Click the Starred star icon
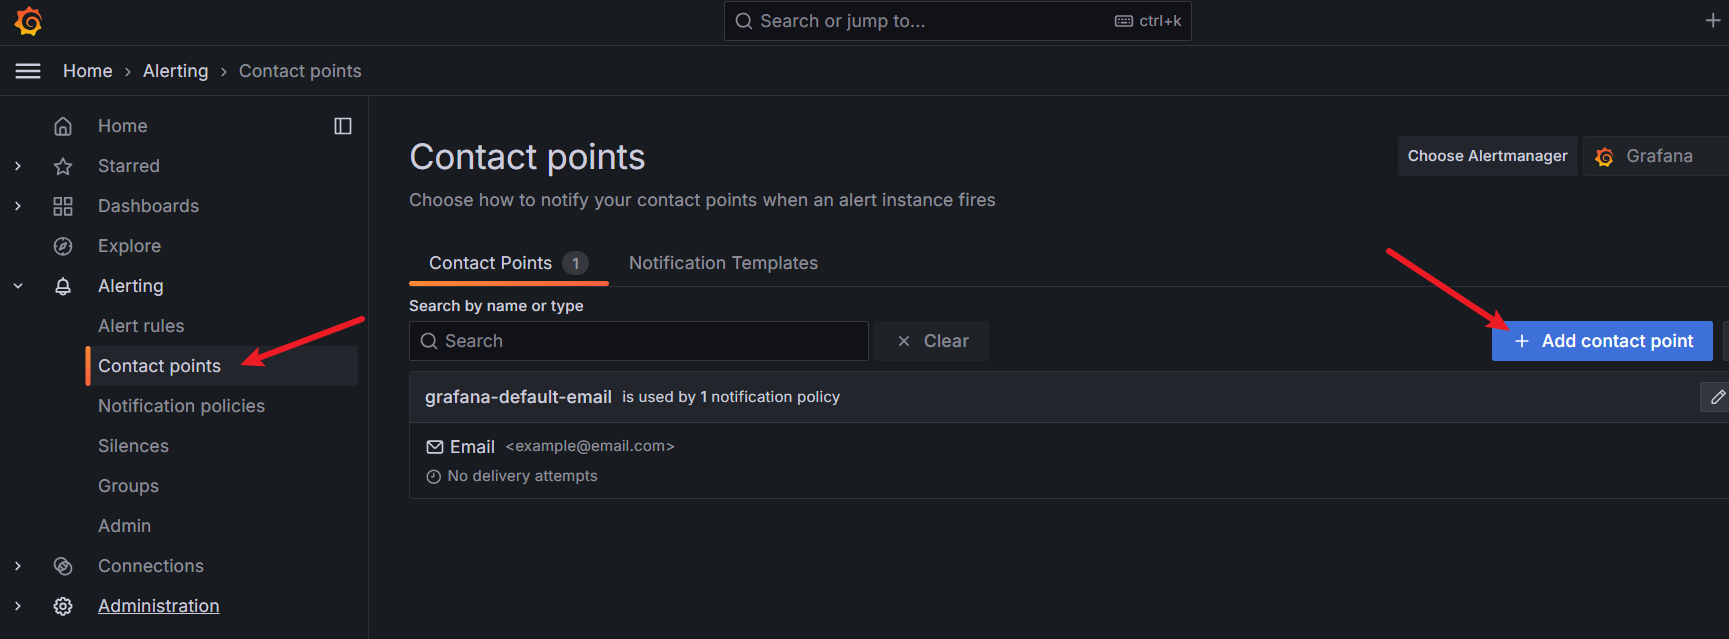 click(x=63, y=166)
